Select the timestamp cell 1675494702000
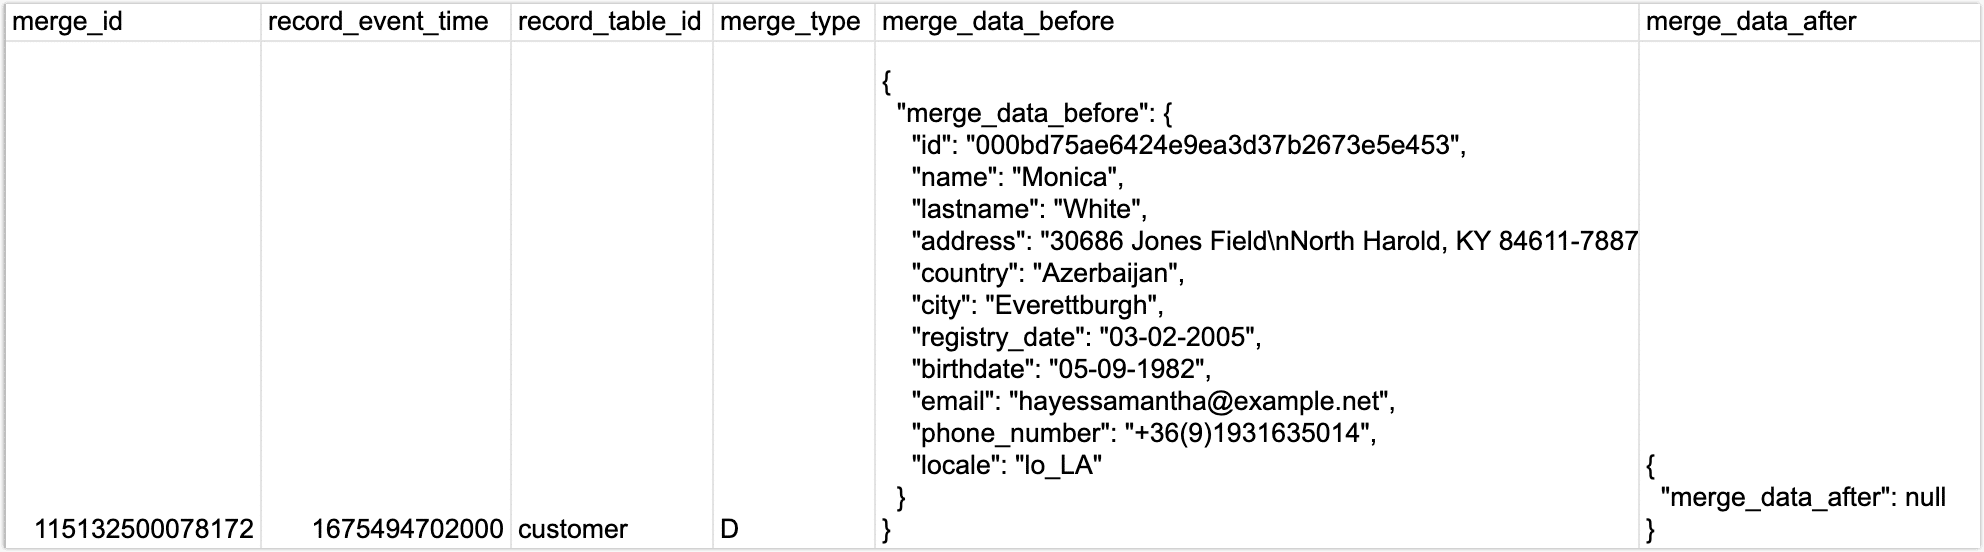This screenshot has width=1984, height=552. (407, 529)
